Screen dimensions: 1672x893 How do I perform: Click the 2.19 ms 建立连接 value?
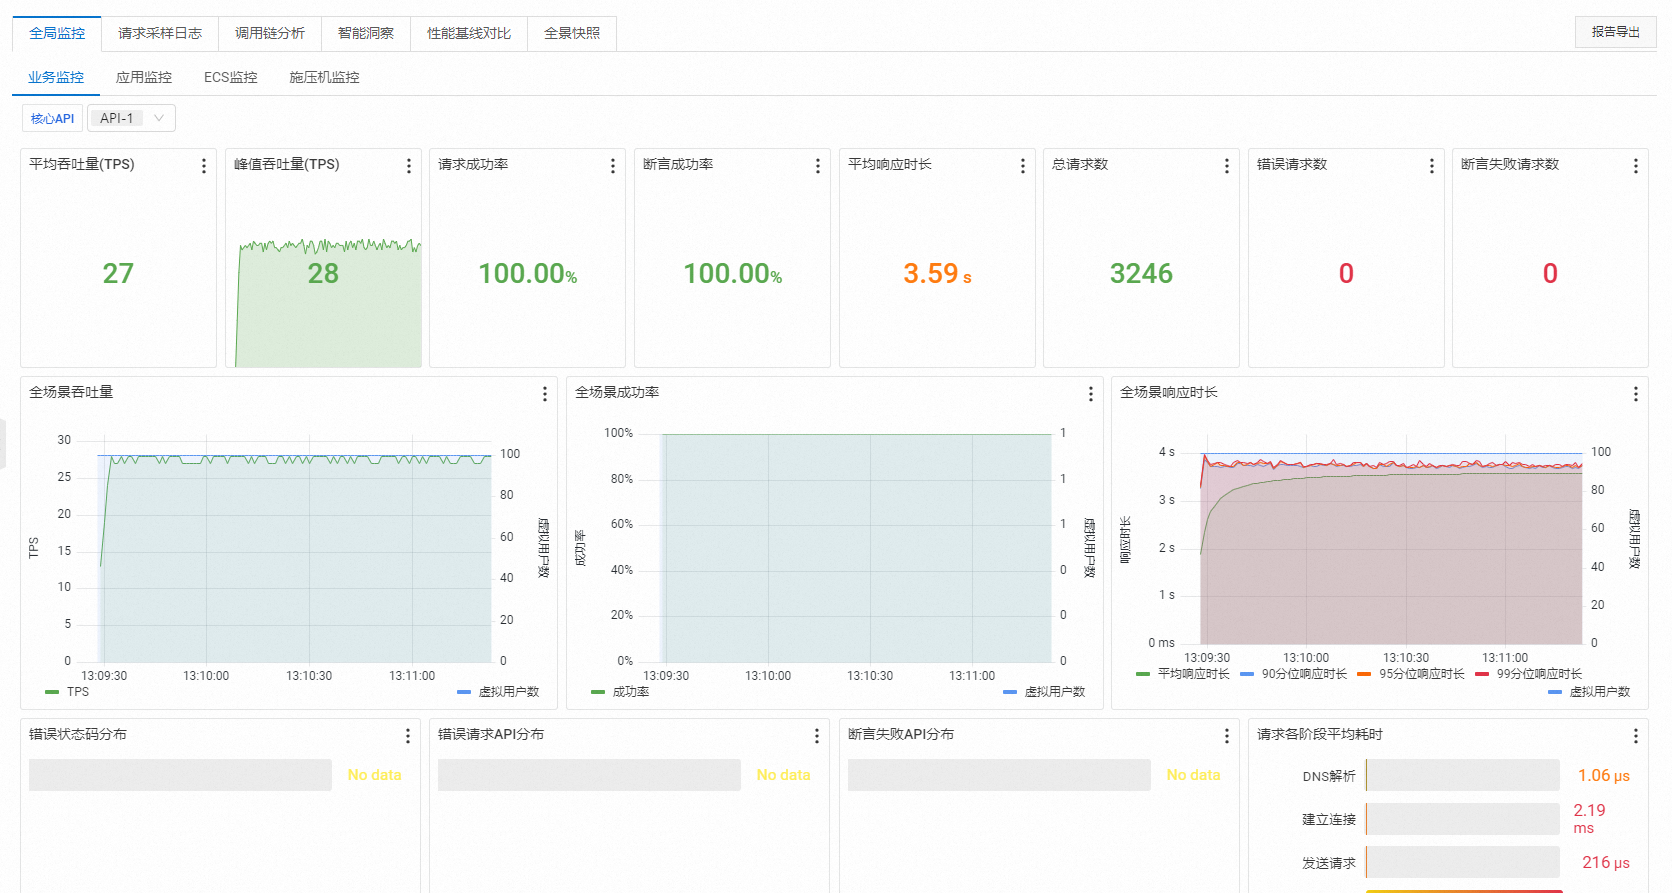tap(1590, 818)
